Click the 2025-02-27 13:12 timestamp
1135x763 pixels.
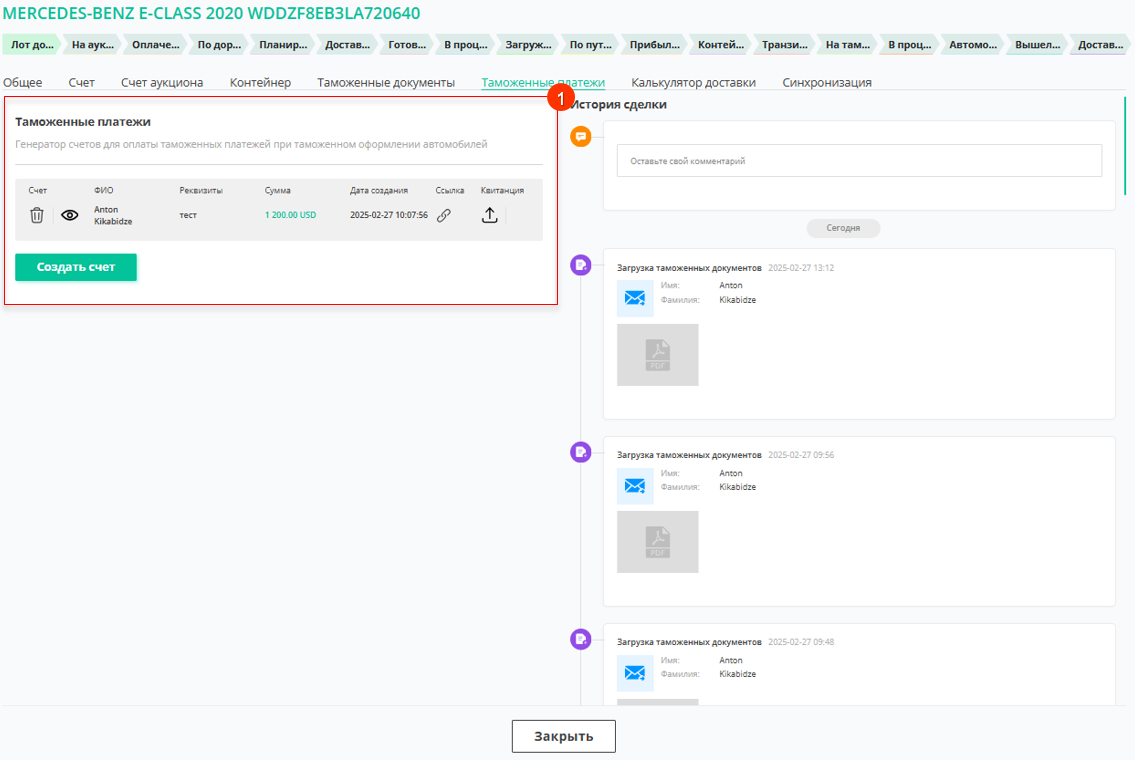[x=801, y=268]
